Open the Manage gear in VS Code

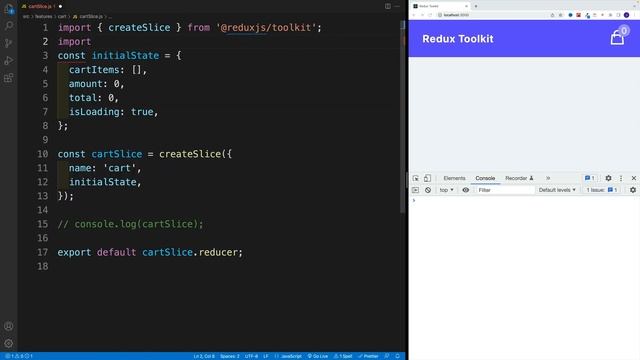(9, 343)
